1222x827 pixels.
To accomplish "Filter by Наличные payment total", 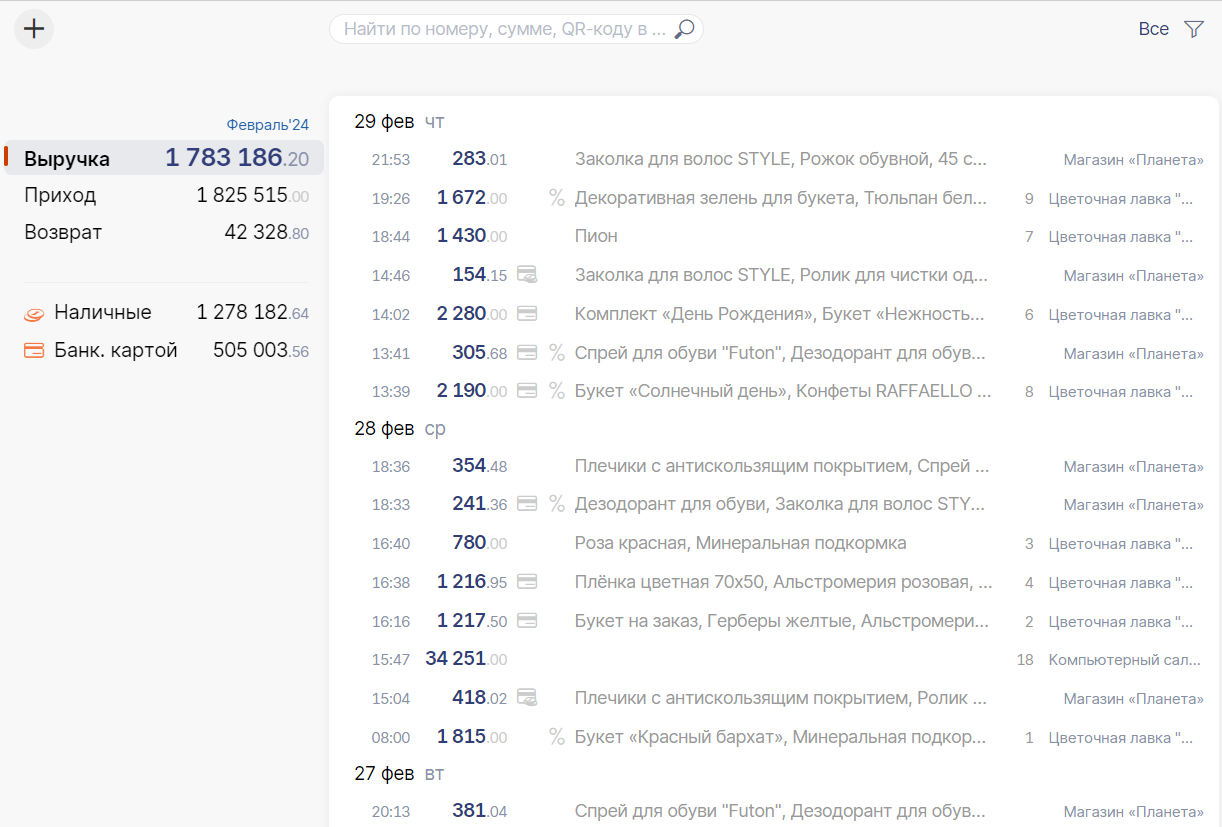I will 165,313.
